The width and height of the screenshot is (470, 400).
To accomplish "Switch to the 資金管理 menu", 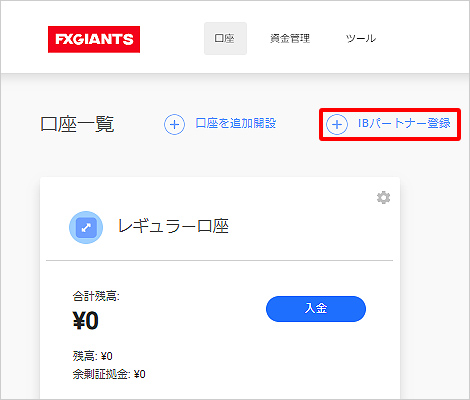I will coord(290,38).
